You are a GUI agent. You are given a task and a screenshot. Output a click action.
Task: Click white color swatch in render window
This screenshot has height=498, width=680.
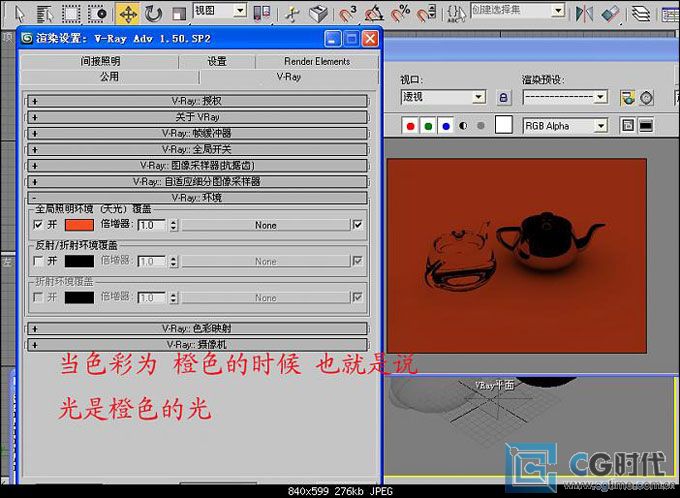click(x=504, y=125)
